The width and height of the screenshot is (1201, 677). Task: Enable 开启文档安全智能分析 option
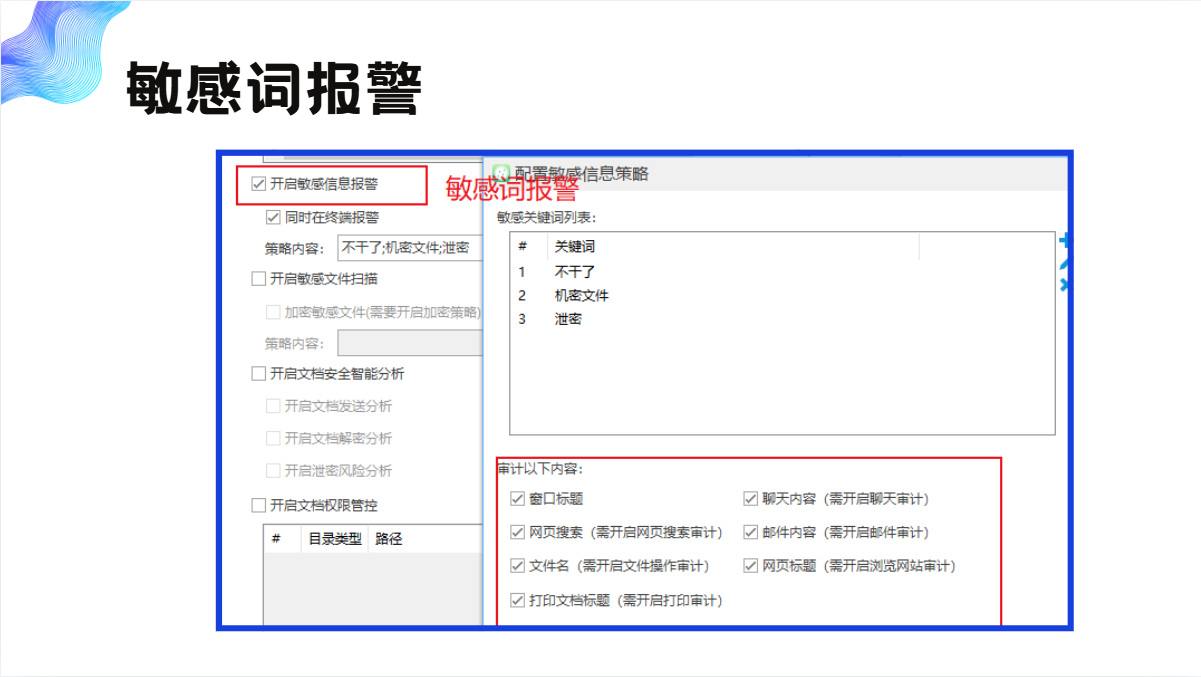point(259,374)
